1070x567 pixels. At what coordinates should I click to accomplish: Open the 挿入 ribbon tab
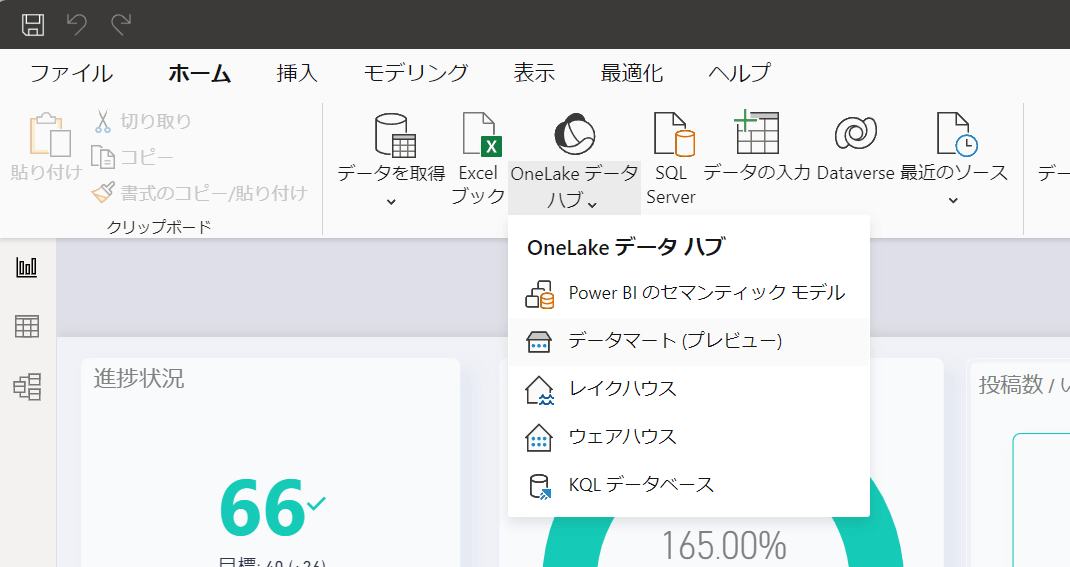[297, 73]
